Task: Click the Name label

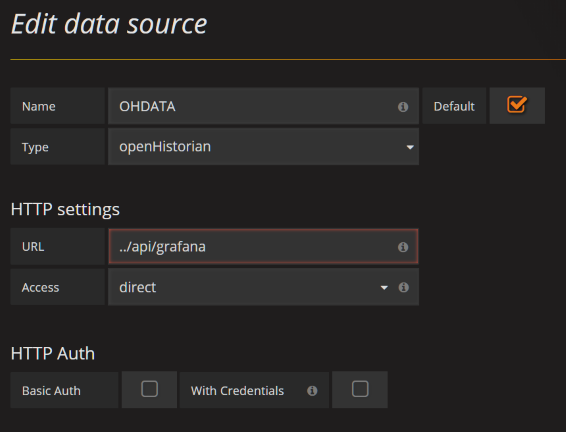Action: pyautogui.click(x=39, y=106)
